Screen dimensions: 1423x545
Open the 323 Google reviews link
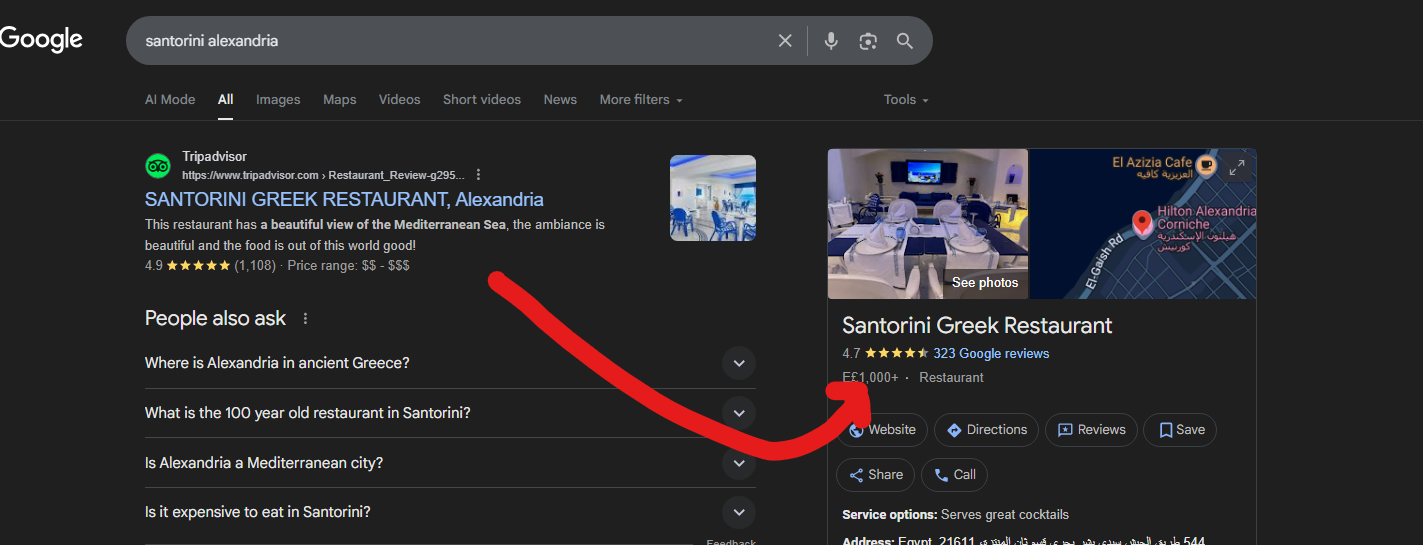991,353
